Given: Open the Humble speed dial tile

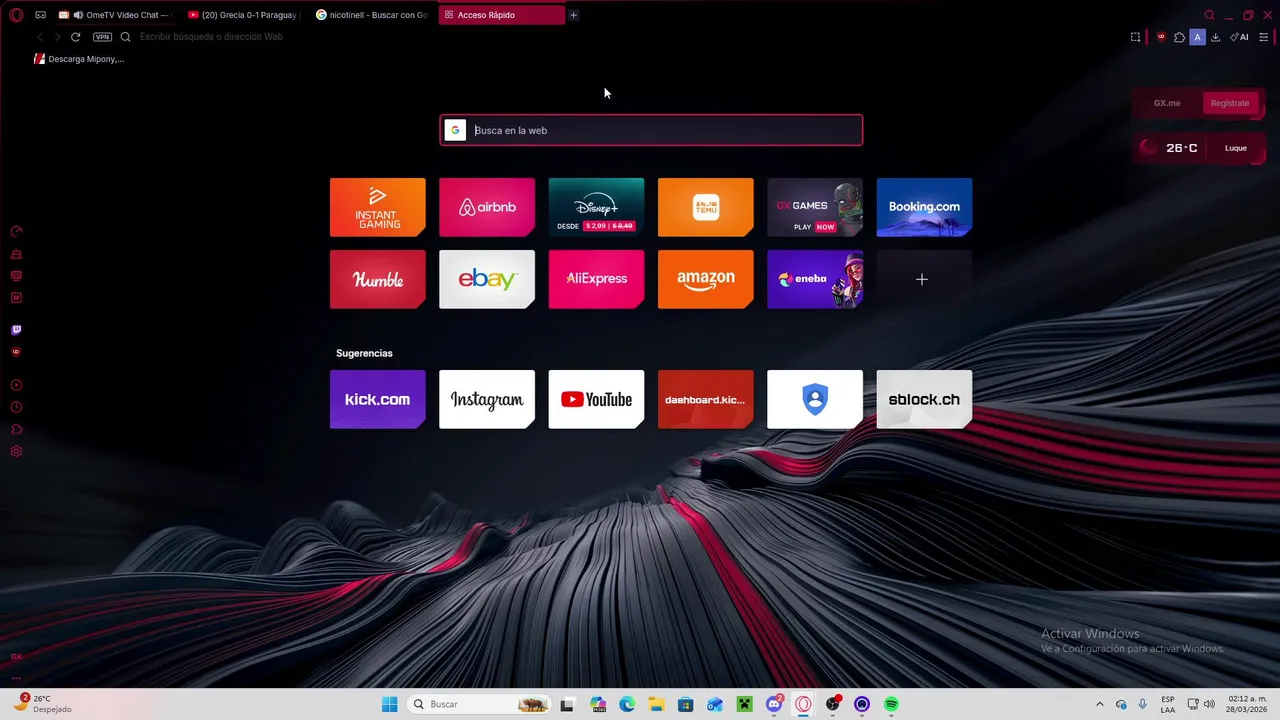Looking at the screenshot, I should pos(377,279).
